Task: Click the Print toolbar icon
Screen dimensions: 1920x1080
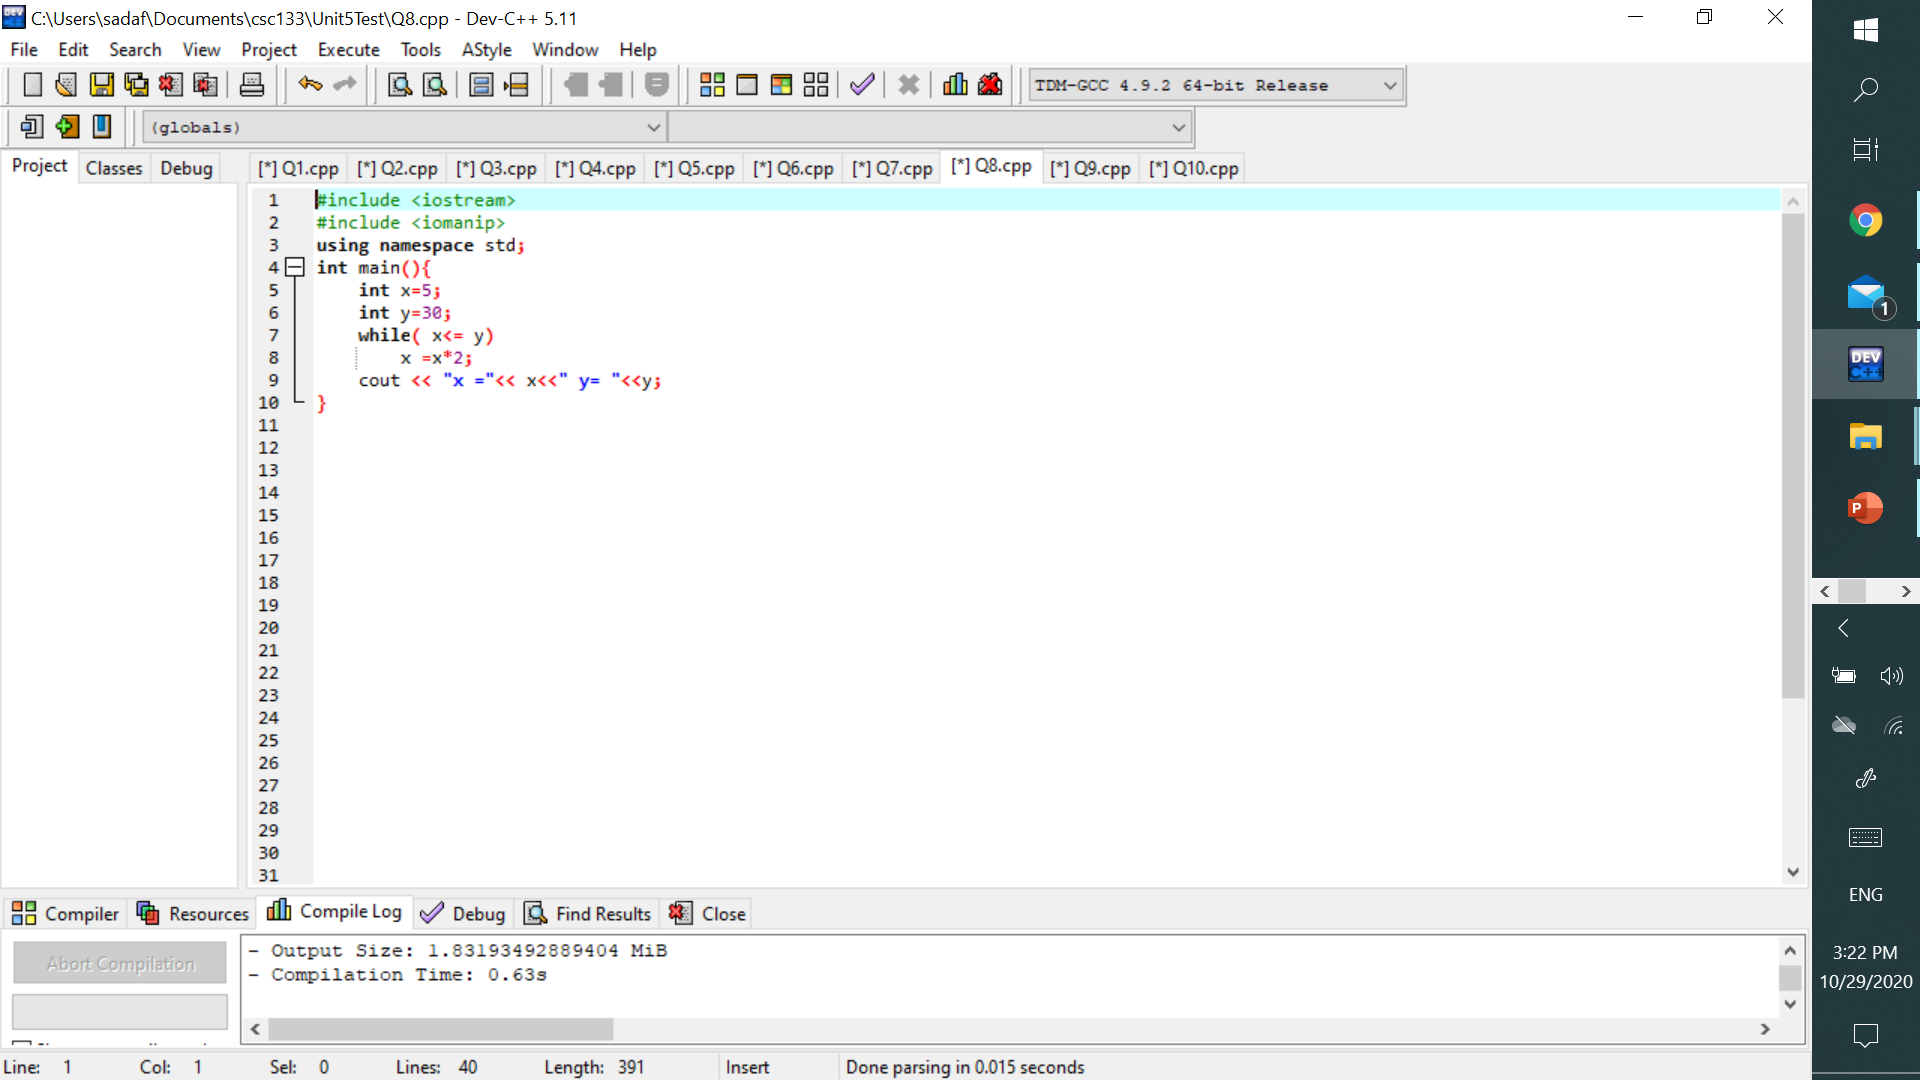Action: [x=252, y=85]
